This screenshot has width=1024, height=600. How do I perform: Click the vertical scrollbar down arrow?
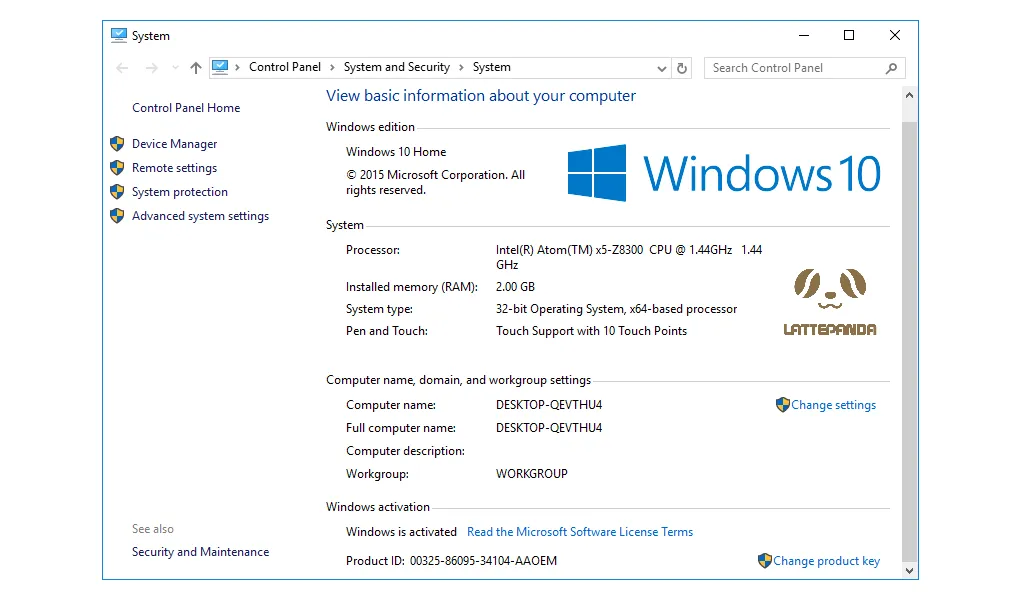pos(909,570)
